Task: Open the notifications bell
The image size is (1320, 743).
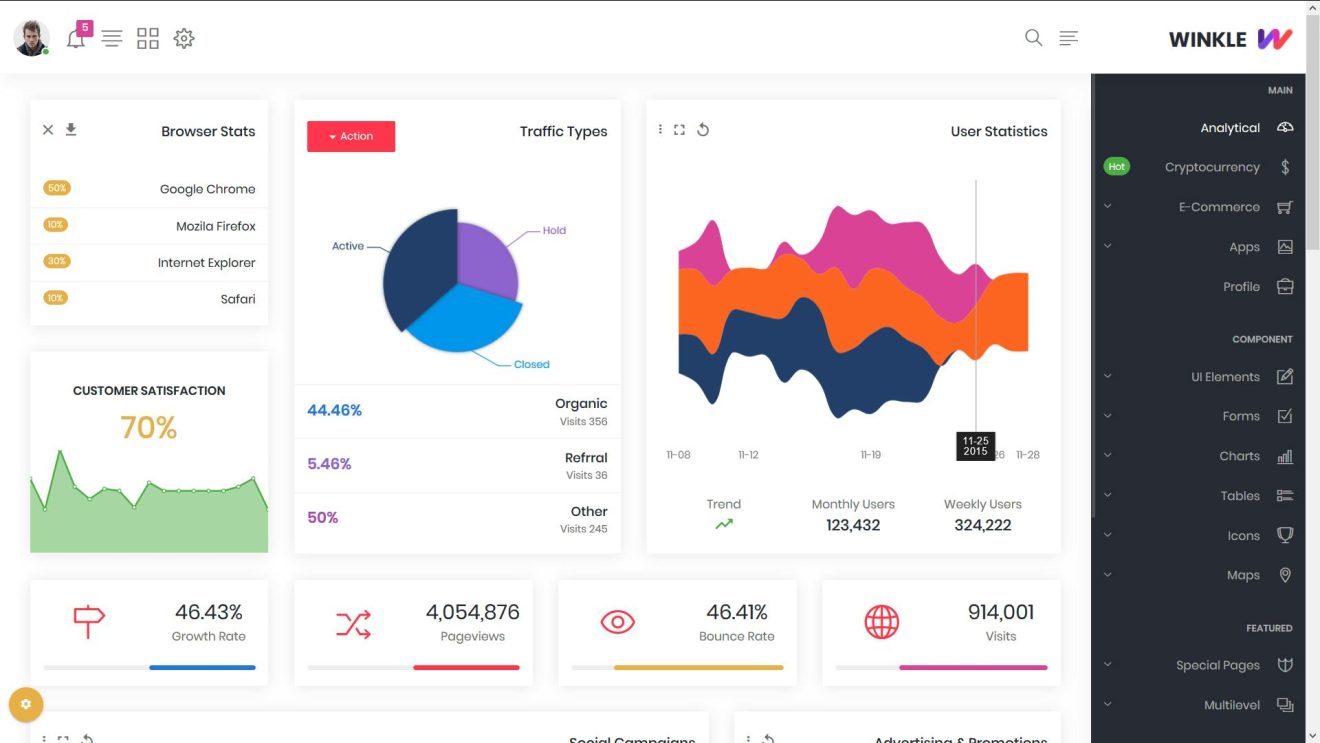Action: (x=76, y=38)
